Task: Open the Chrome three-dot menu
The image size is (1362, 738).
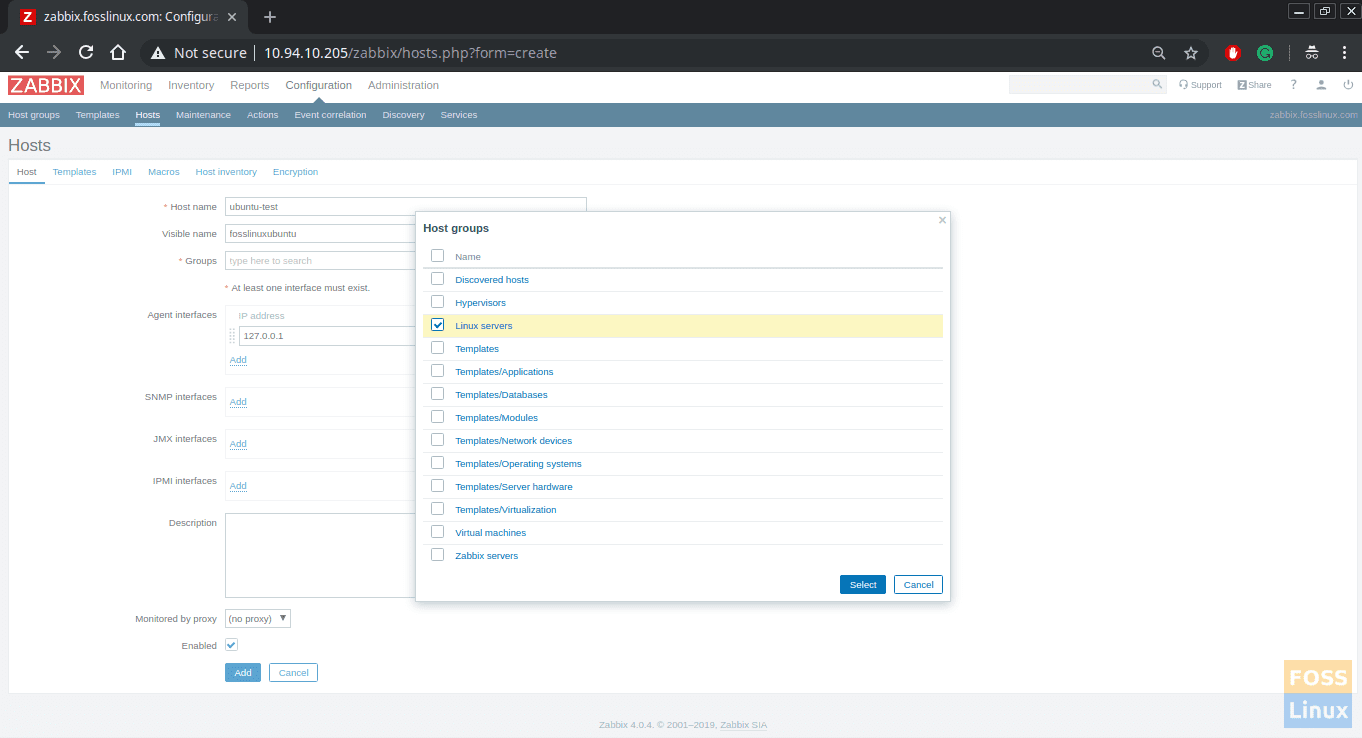Action: [x=1343, y=53]
